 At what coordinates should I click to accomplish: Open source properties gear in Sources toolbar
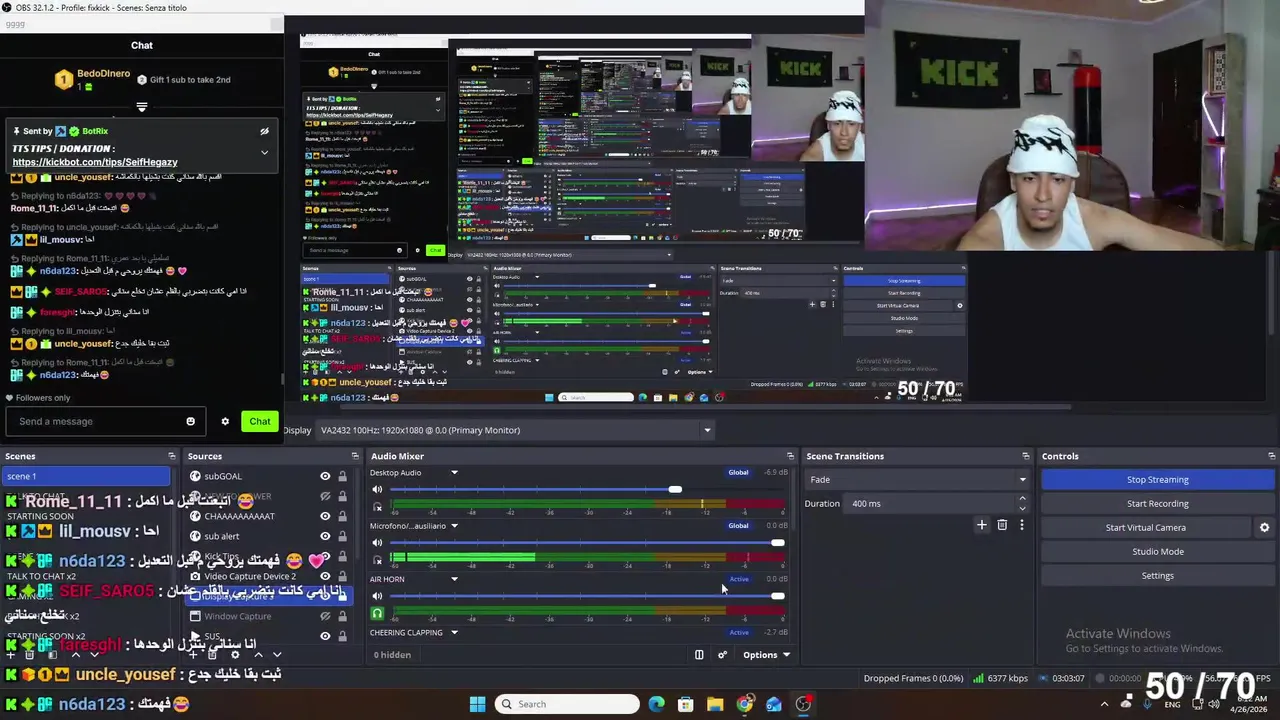pyautogui.click(x=234, y=654)
